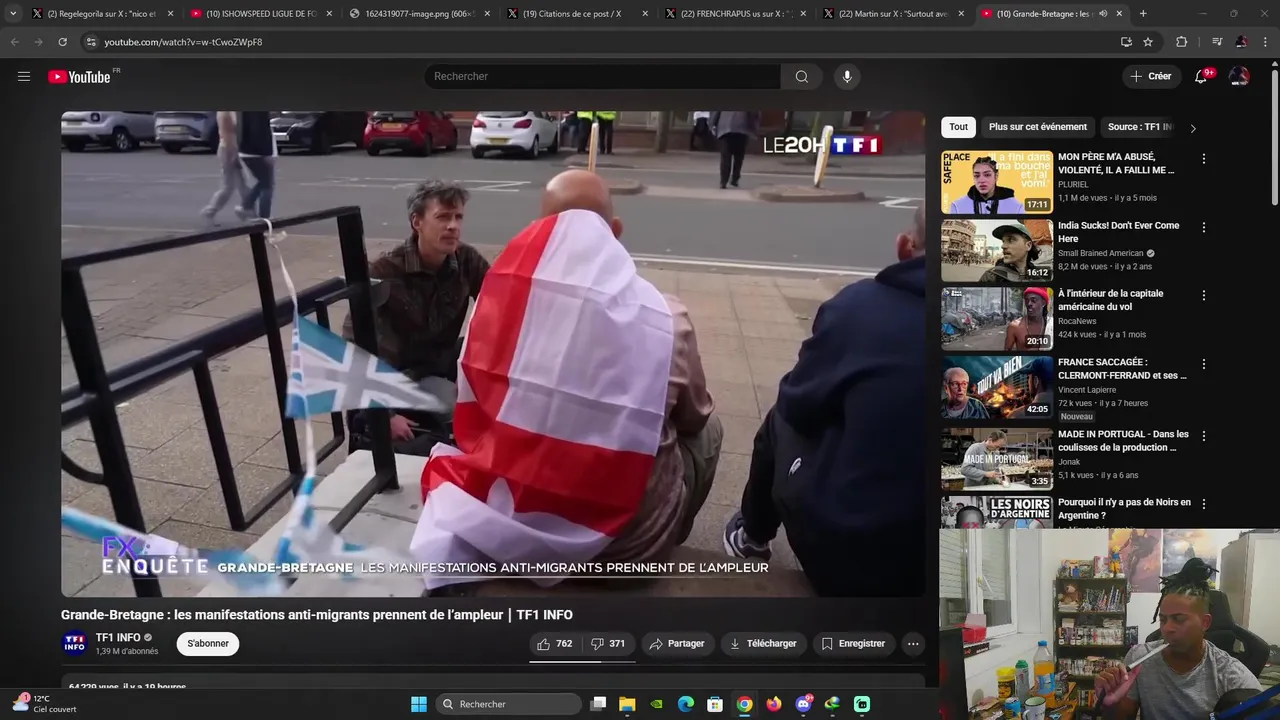Viewport: 1280px width, 720px height.
Task: Go to YouTube home via logo
Action: pos(79,77)
